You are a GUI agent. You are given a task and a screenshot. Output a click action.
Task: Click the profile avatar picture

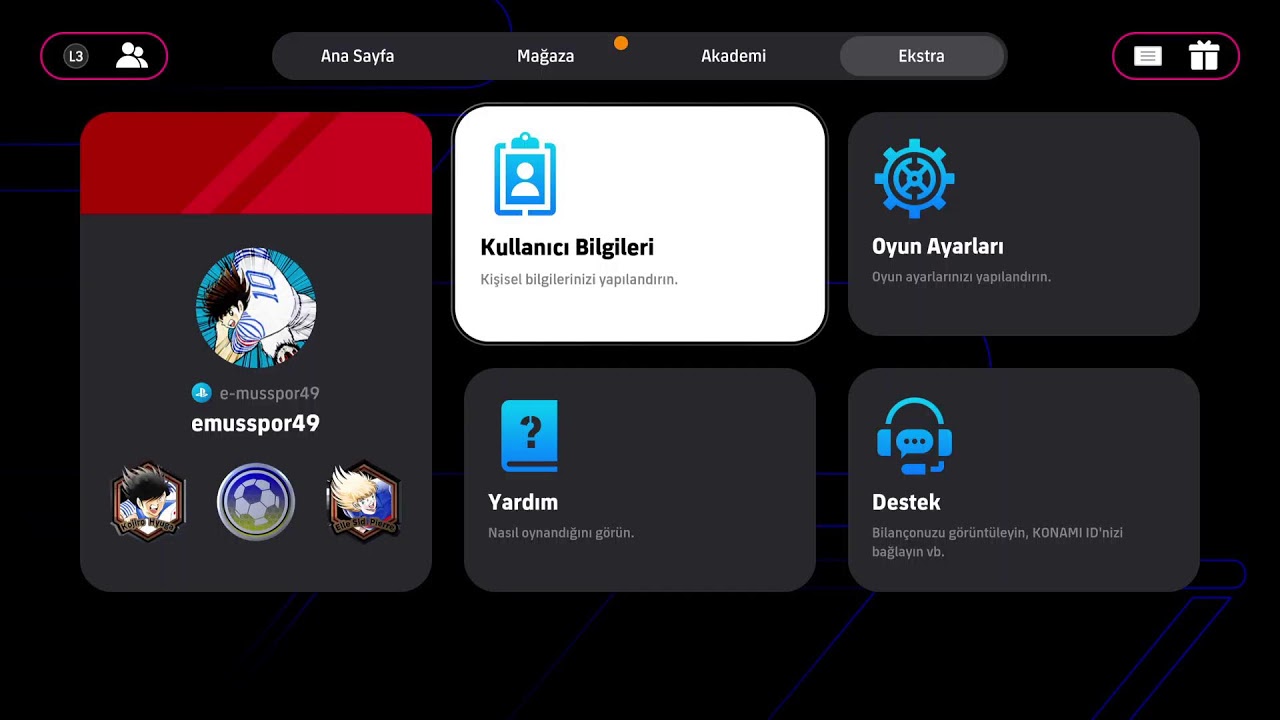tap(256, 308)
